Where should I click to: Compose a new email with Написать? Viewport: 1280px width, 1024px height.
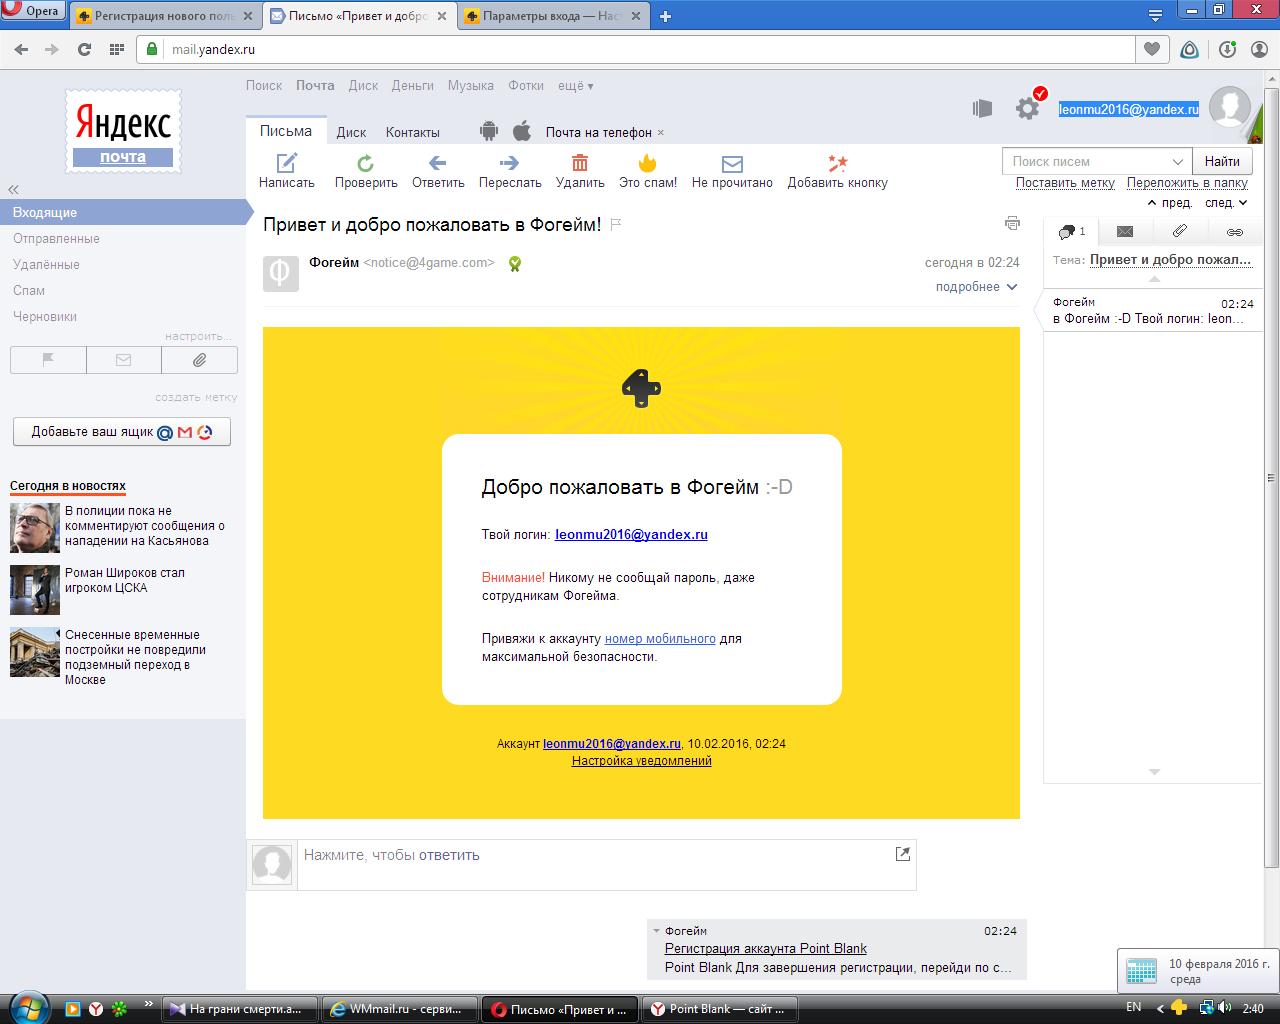(x=287, y=171)
